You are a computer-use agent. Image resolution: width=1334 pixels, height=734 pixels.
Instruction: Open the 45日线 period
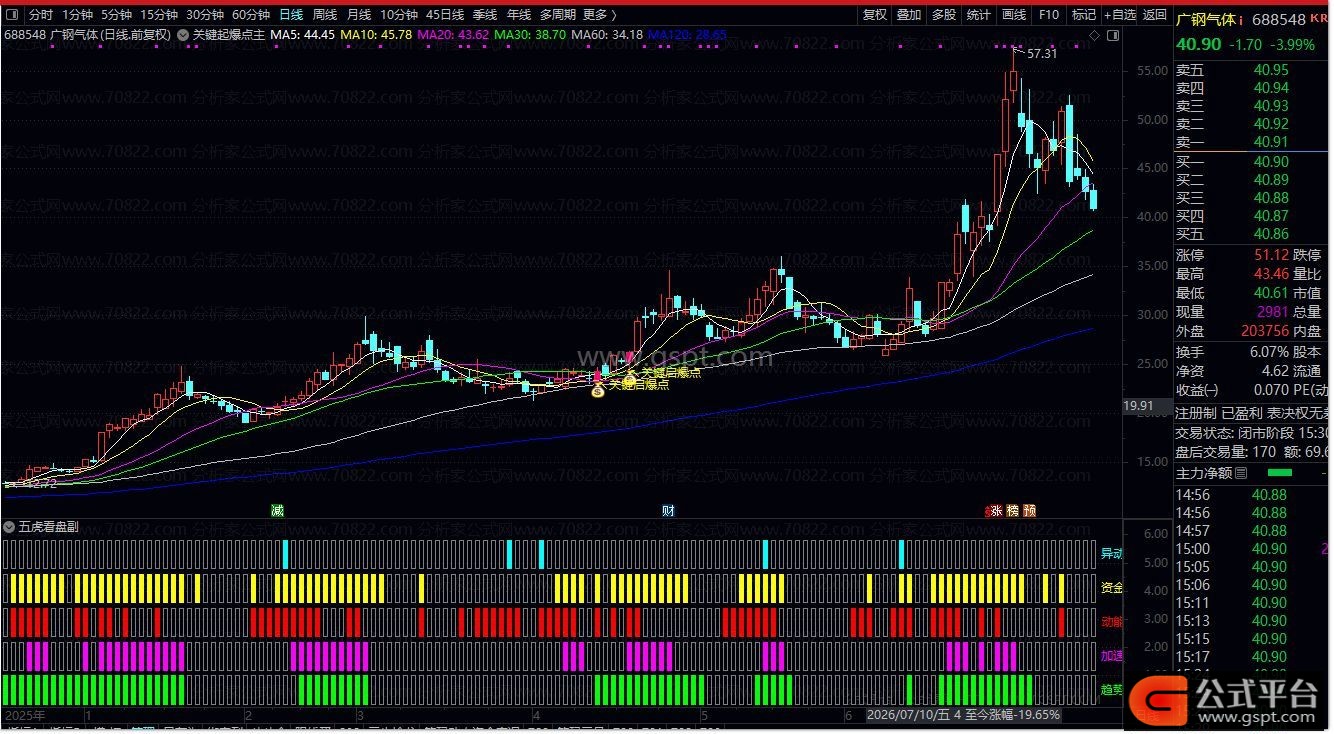click(445, 15)
